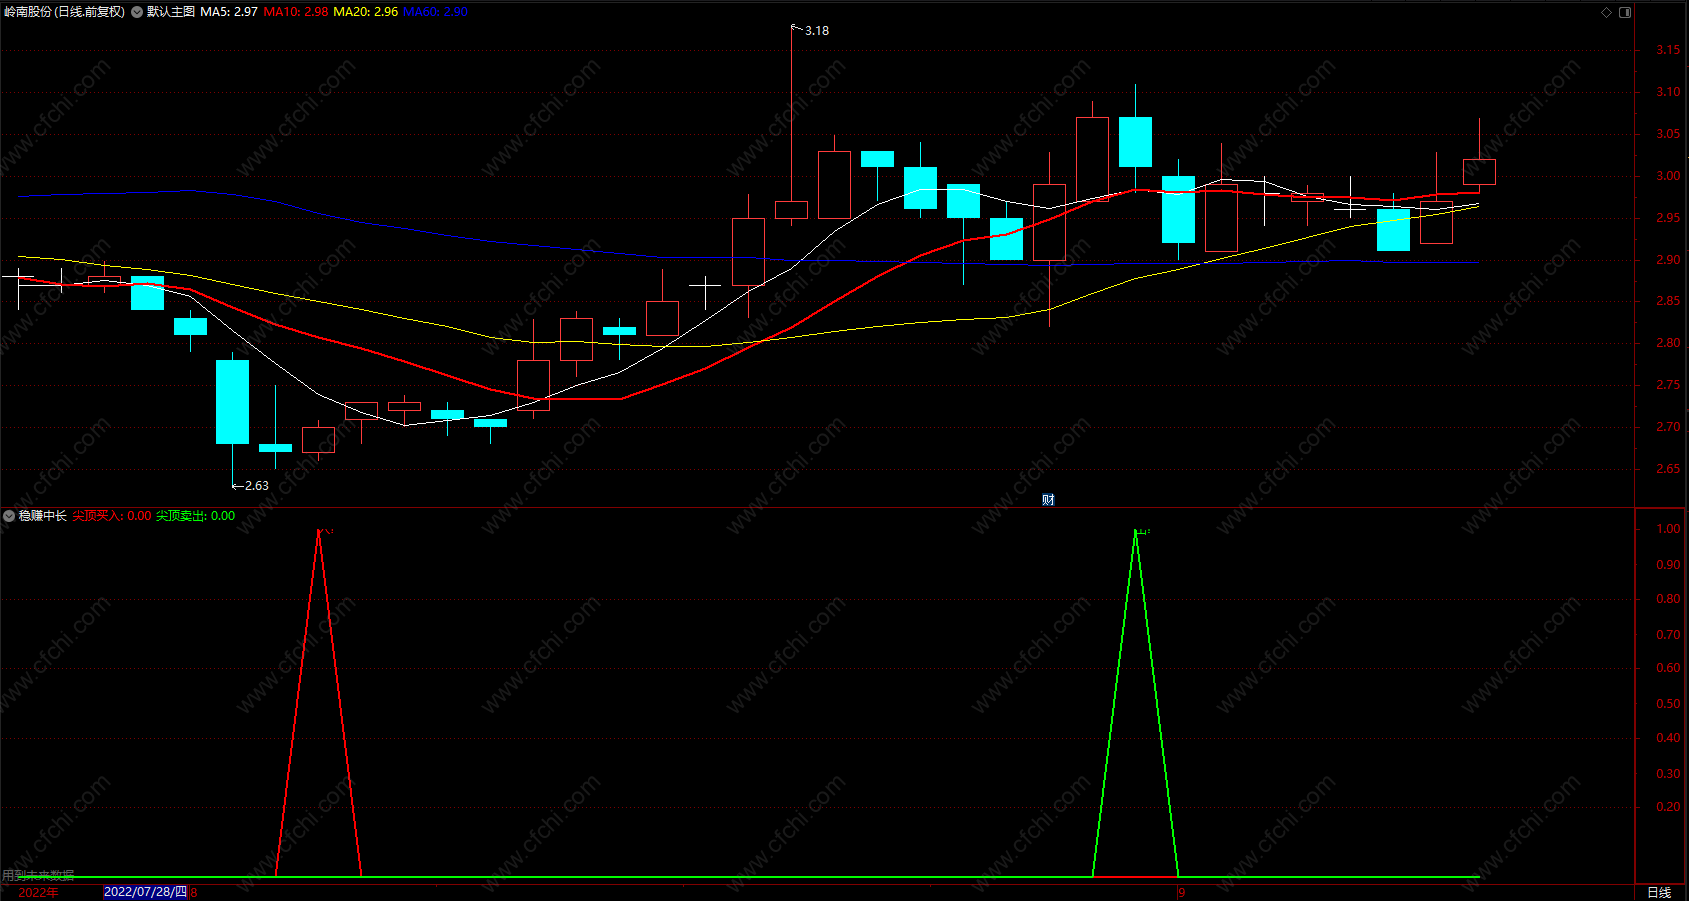The width and height of the screenshot is (1689, 901).
Task: Open the main chart indicator dropdown arrow
Action: pyautogui.click(x=137, y=12)
